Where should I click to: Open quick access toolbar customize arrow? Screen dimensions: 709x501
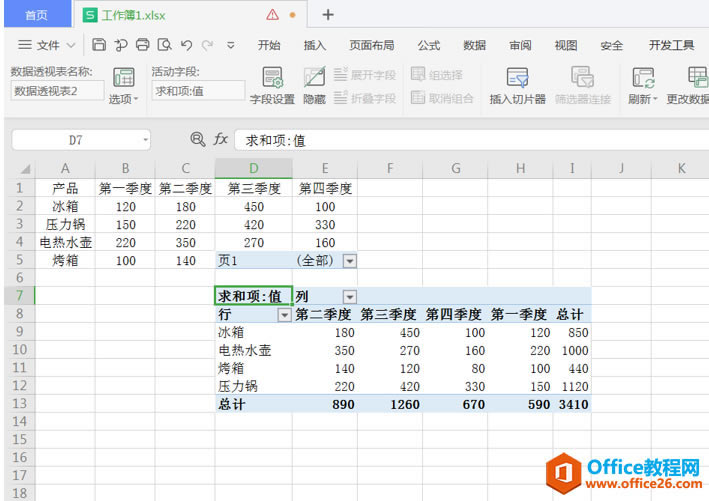point(231,45)
